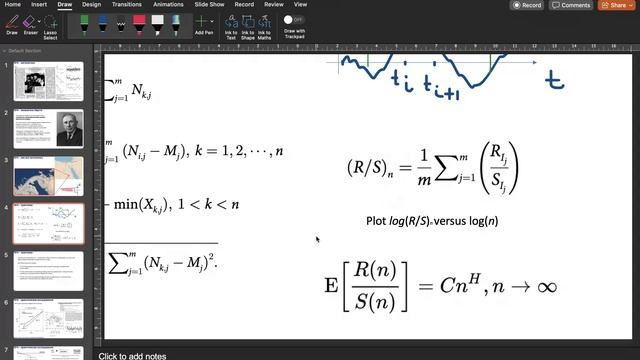Choose the red marker pen

tap(139, 25)
